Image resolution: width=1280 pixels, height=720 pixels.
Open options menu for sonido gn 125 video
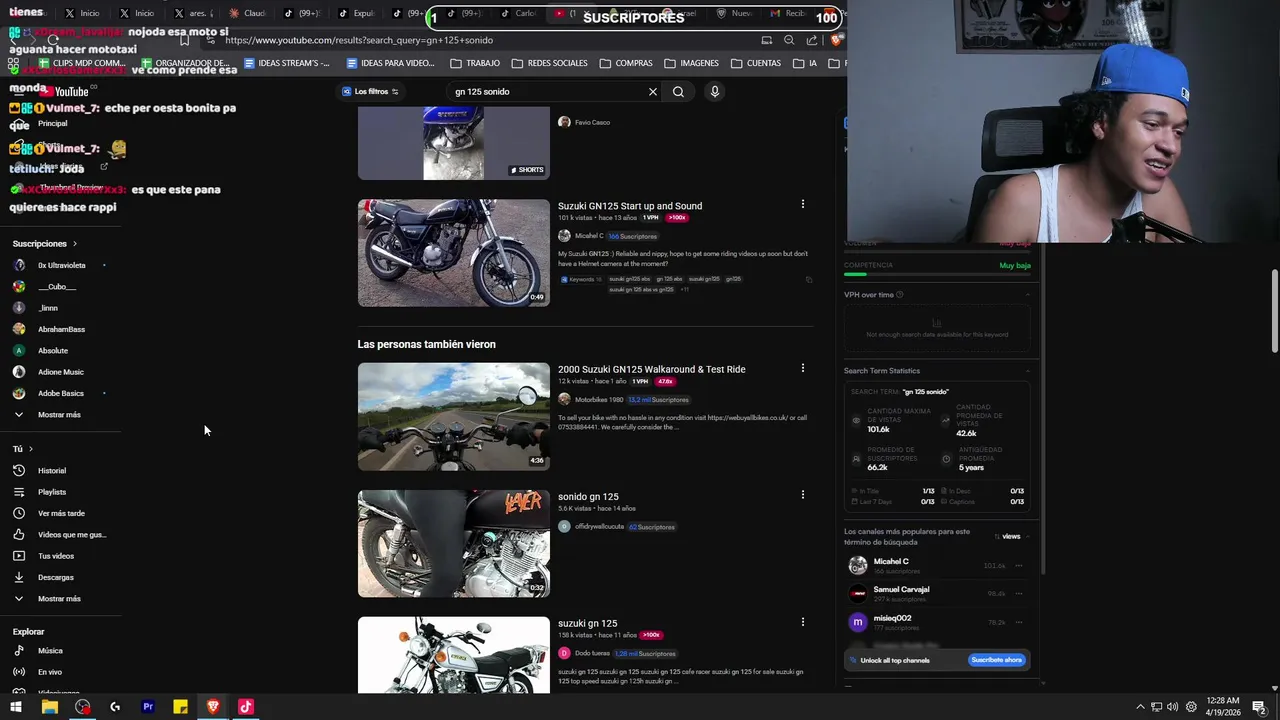click(802, 494)
